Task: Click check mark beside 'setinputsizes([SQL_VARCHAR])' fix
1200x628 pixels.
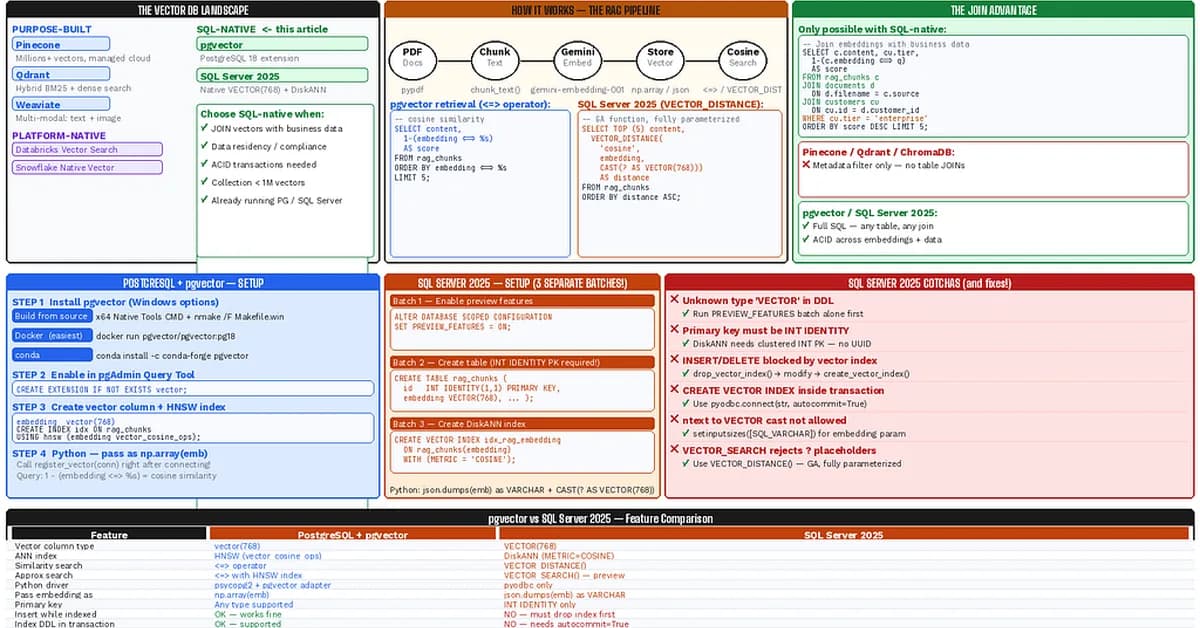Action: 685,433
